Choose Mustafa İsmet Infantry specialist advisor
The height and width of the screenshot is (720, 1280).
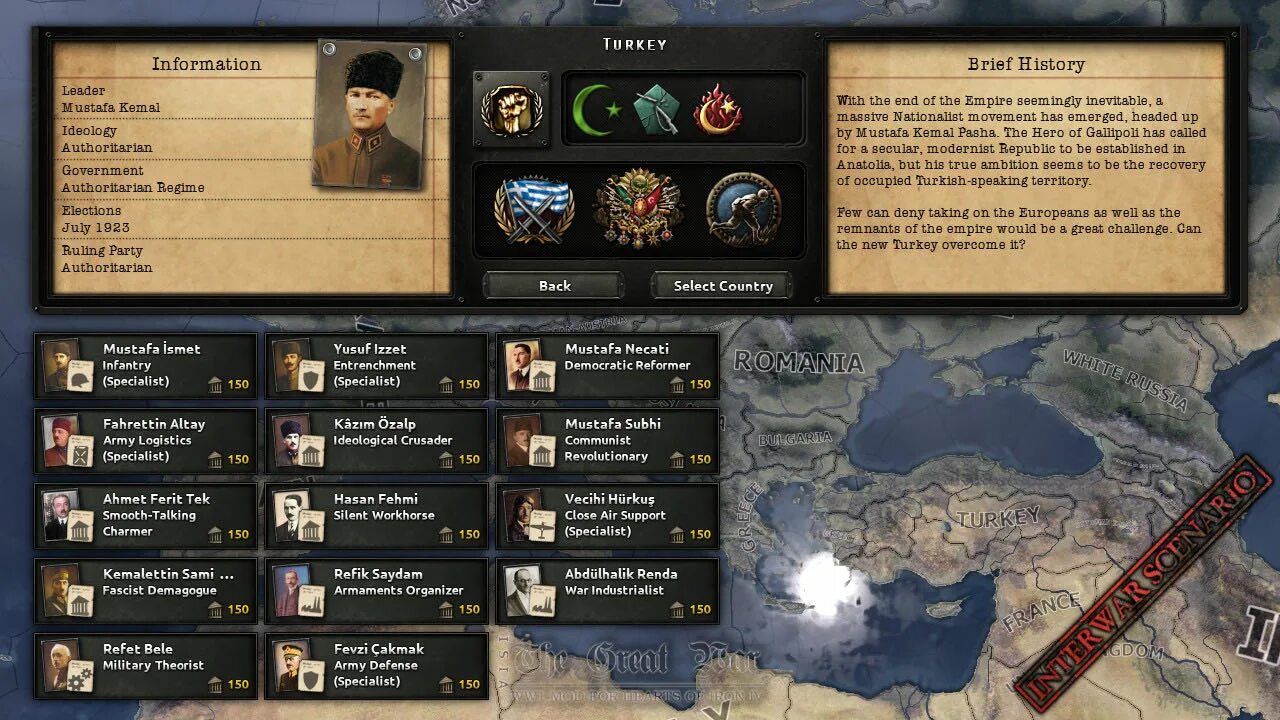pyautogui.click(x=146, y=366)
